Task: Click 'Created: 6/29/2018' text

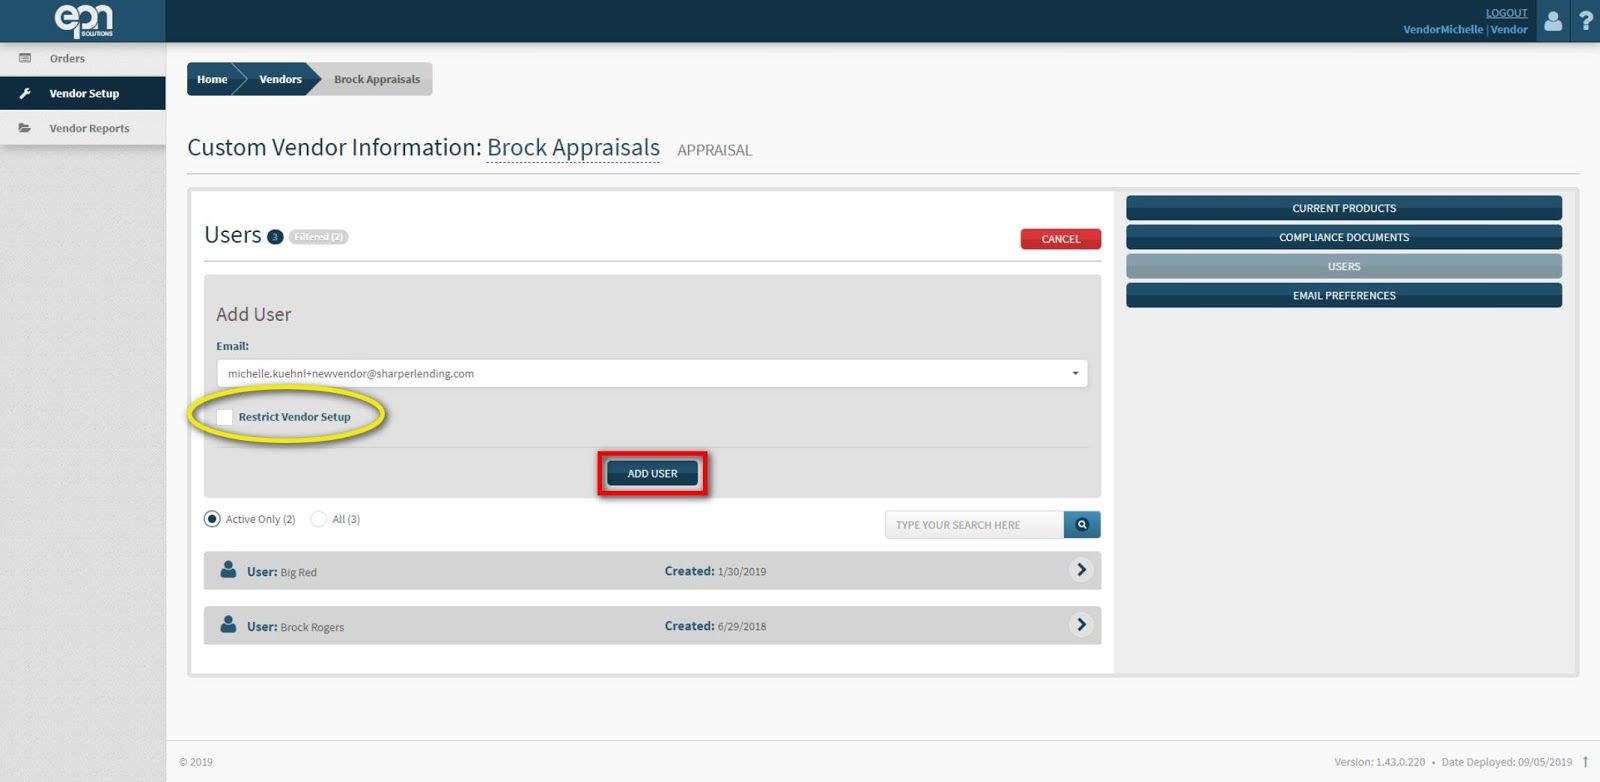Action: [x=715, y=626]
